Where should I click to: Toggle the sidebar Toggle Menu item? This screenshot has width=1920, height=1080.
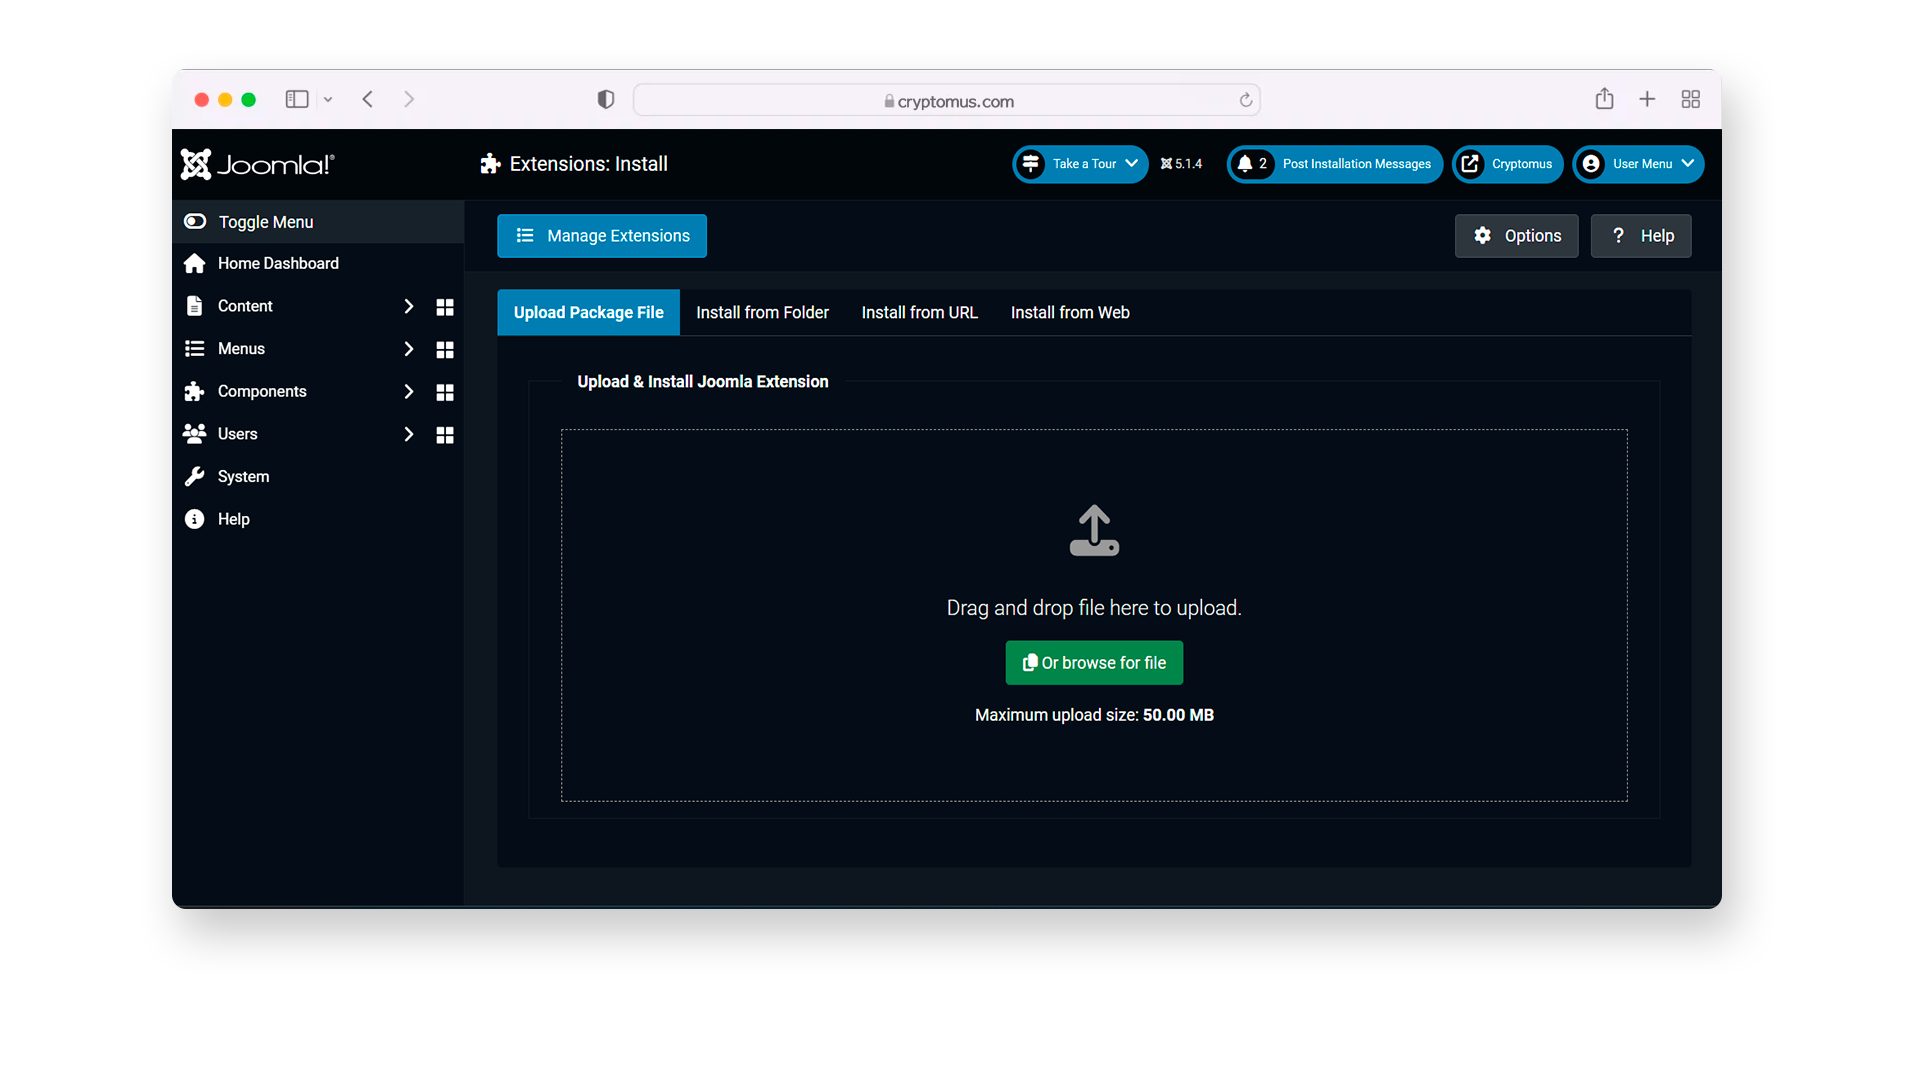click(265, 220)
